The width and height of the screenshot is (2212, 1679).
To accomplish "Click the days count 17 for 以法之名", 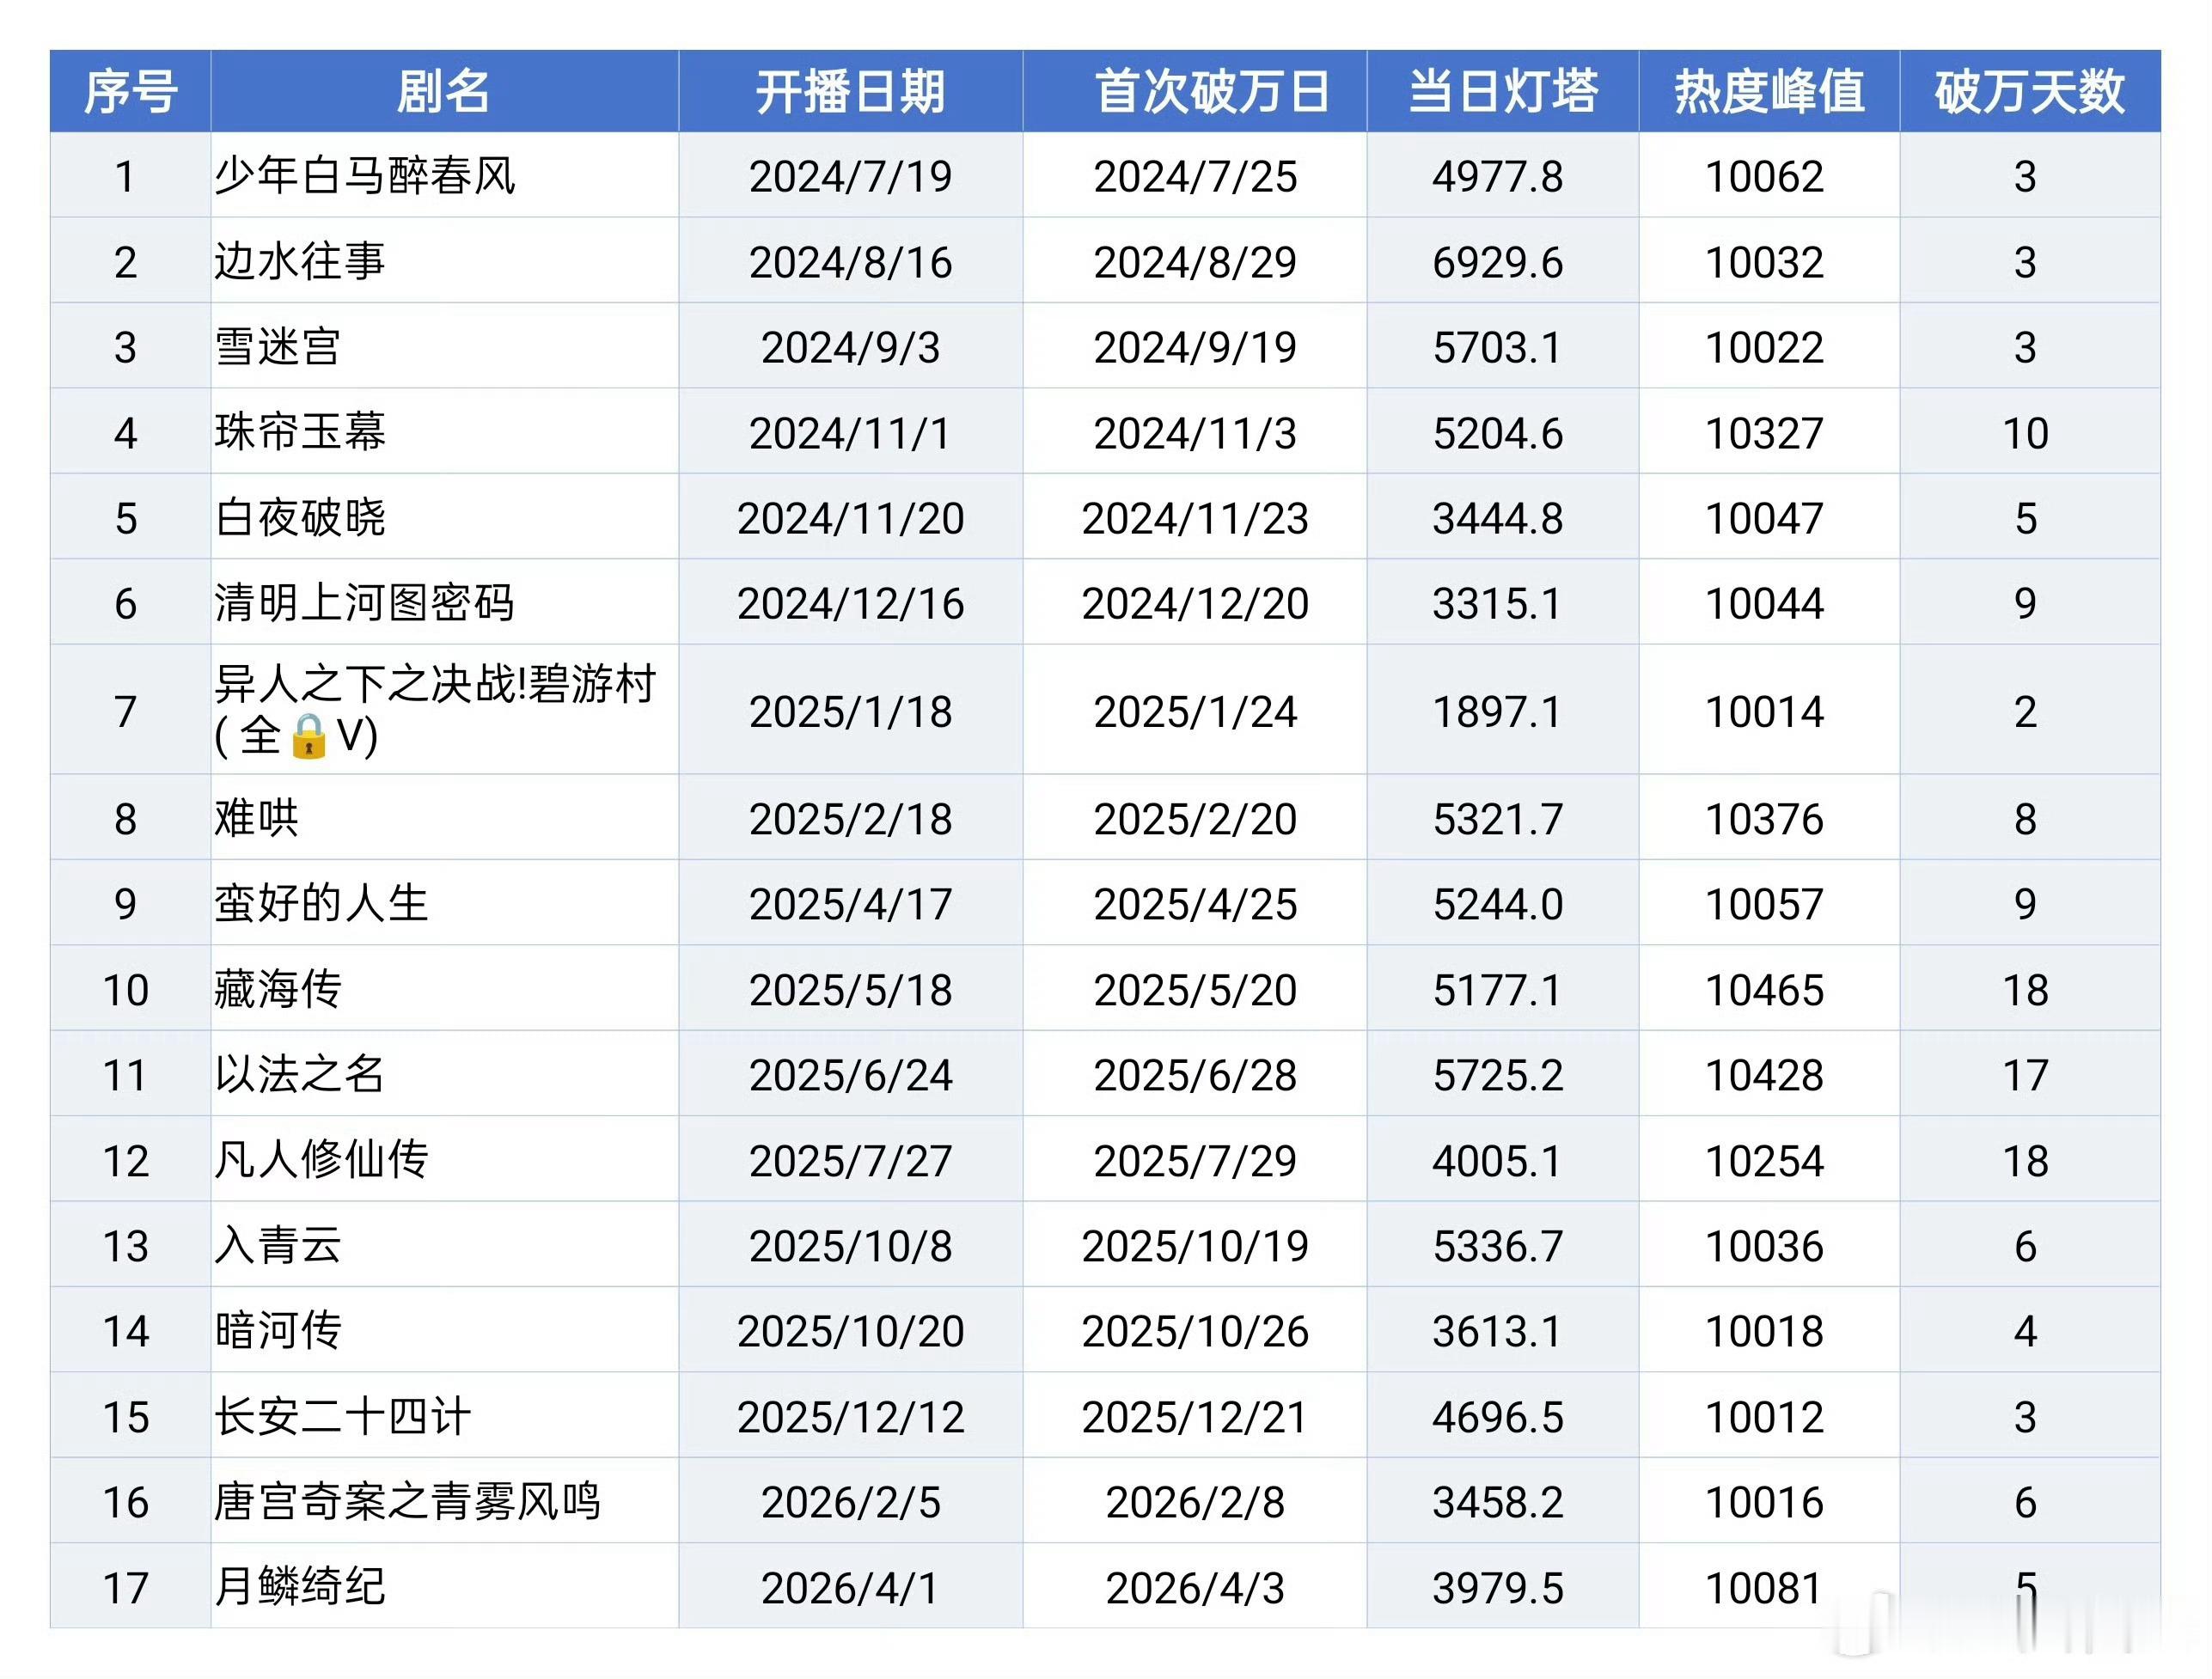I will pos(2026,1075).
